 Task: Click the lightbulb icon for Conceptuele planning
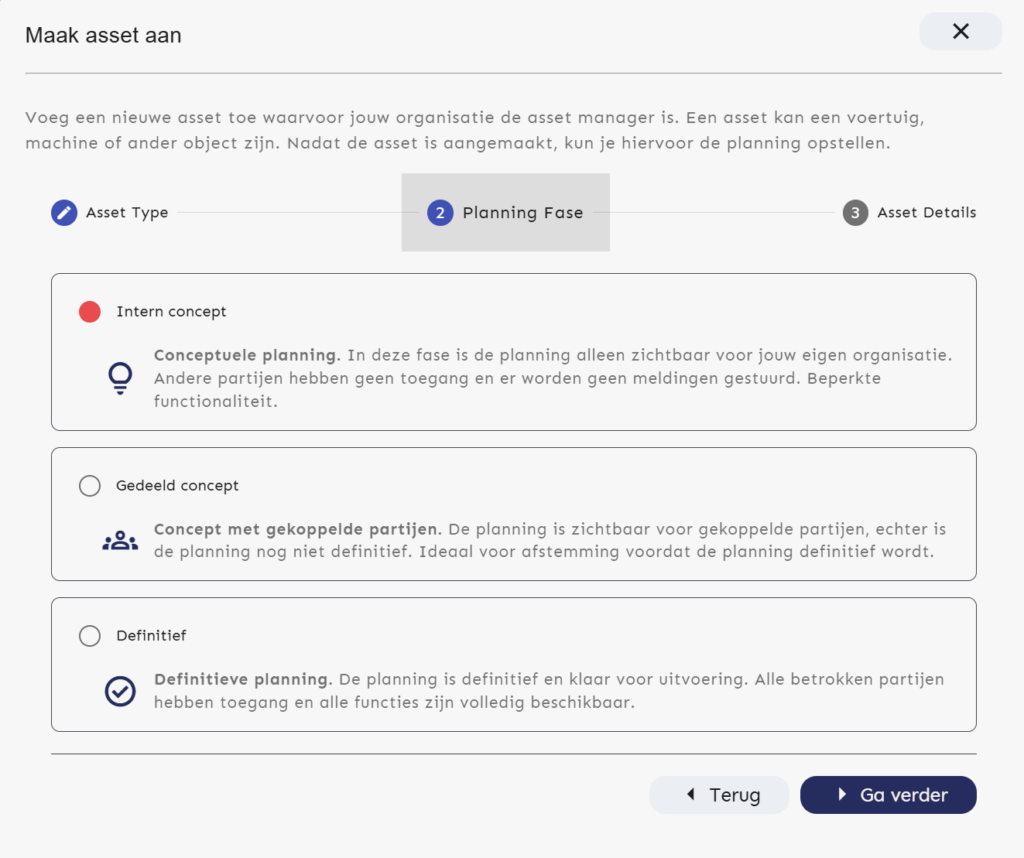click(x=120, y=378)
